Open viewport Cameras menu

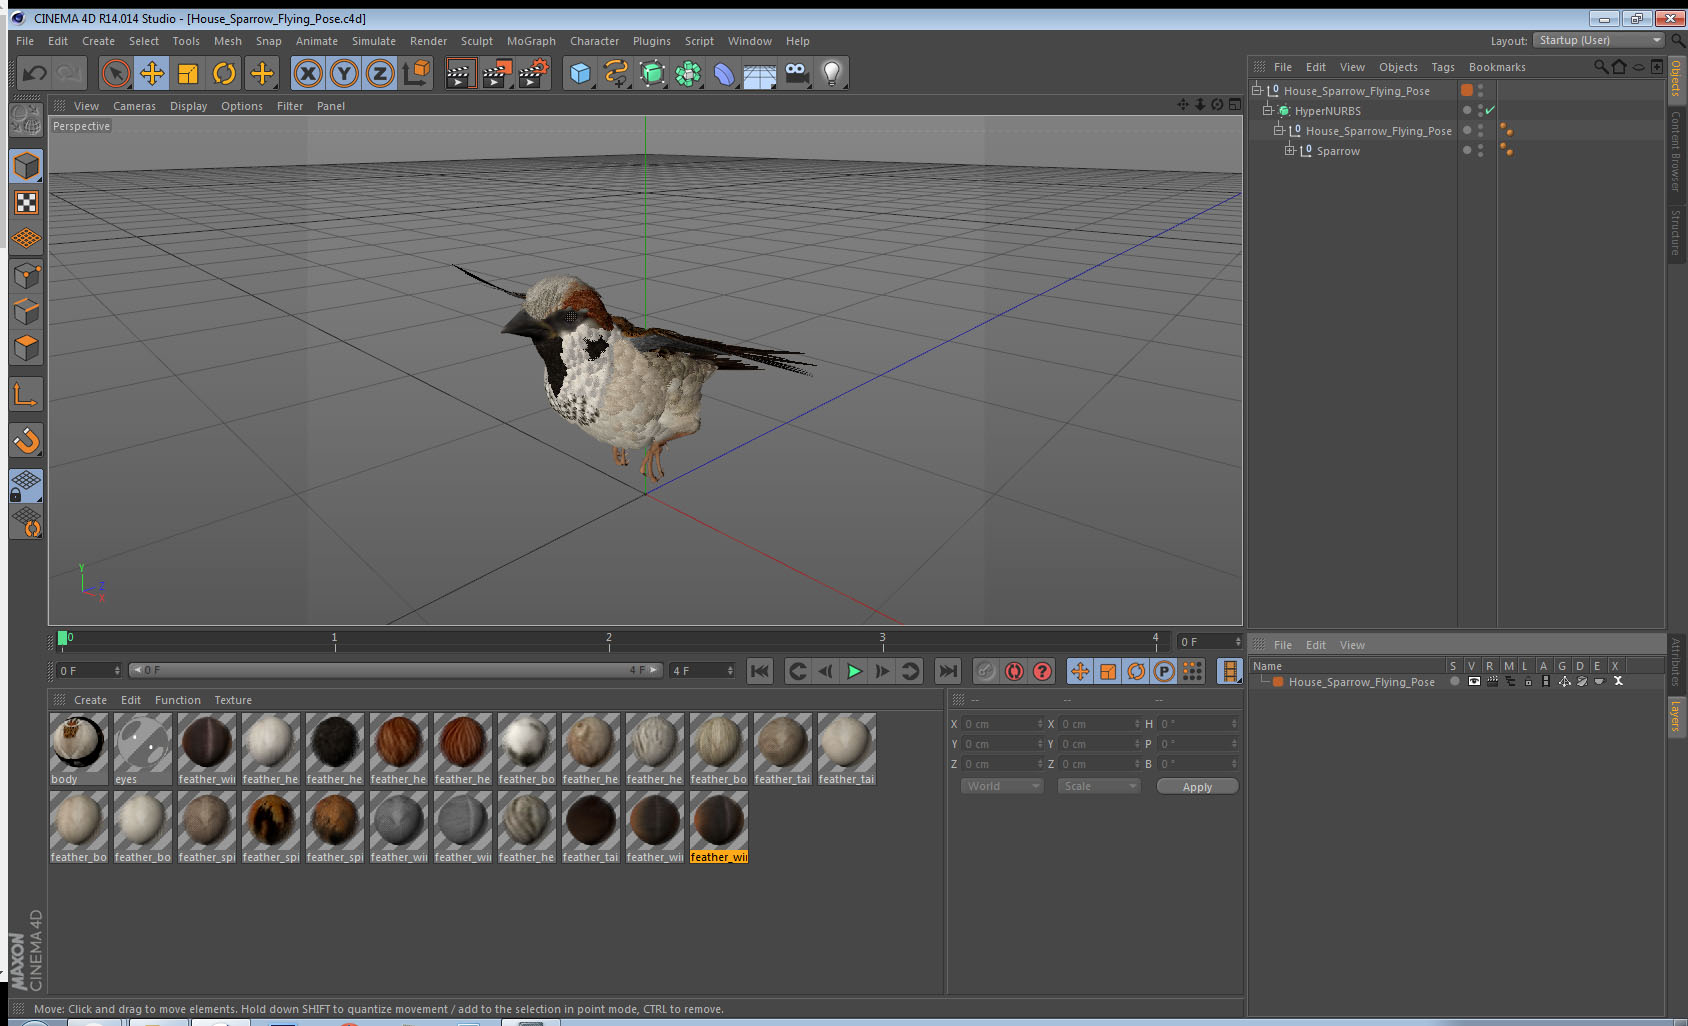click(134, 106)
